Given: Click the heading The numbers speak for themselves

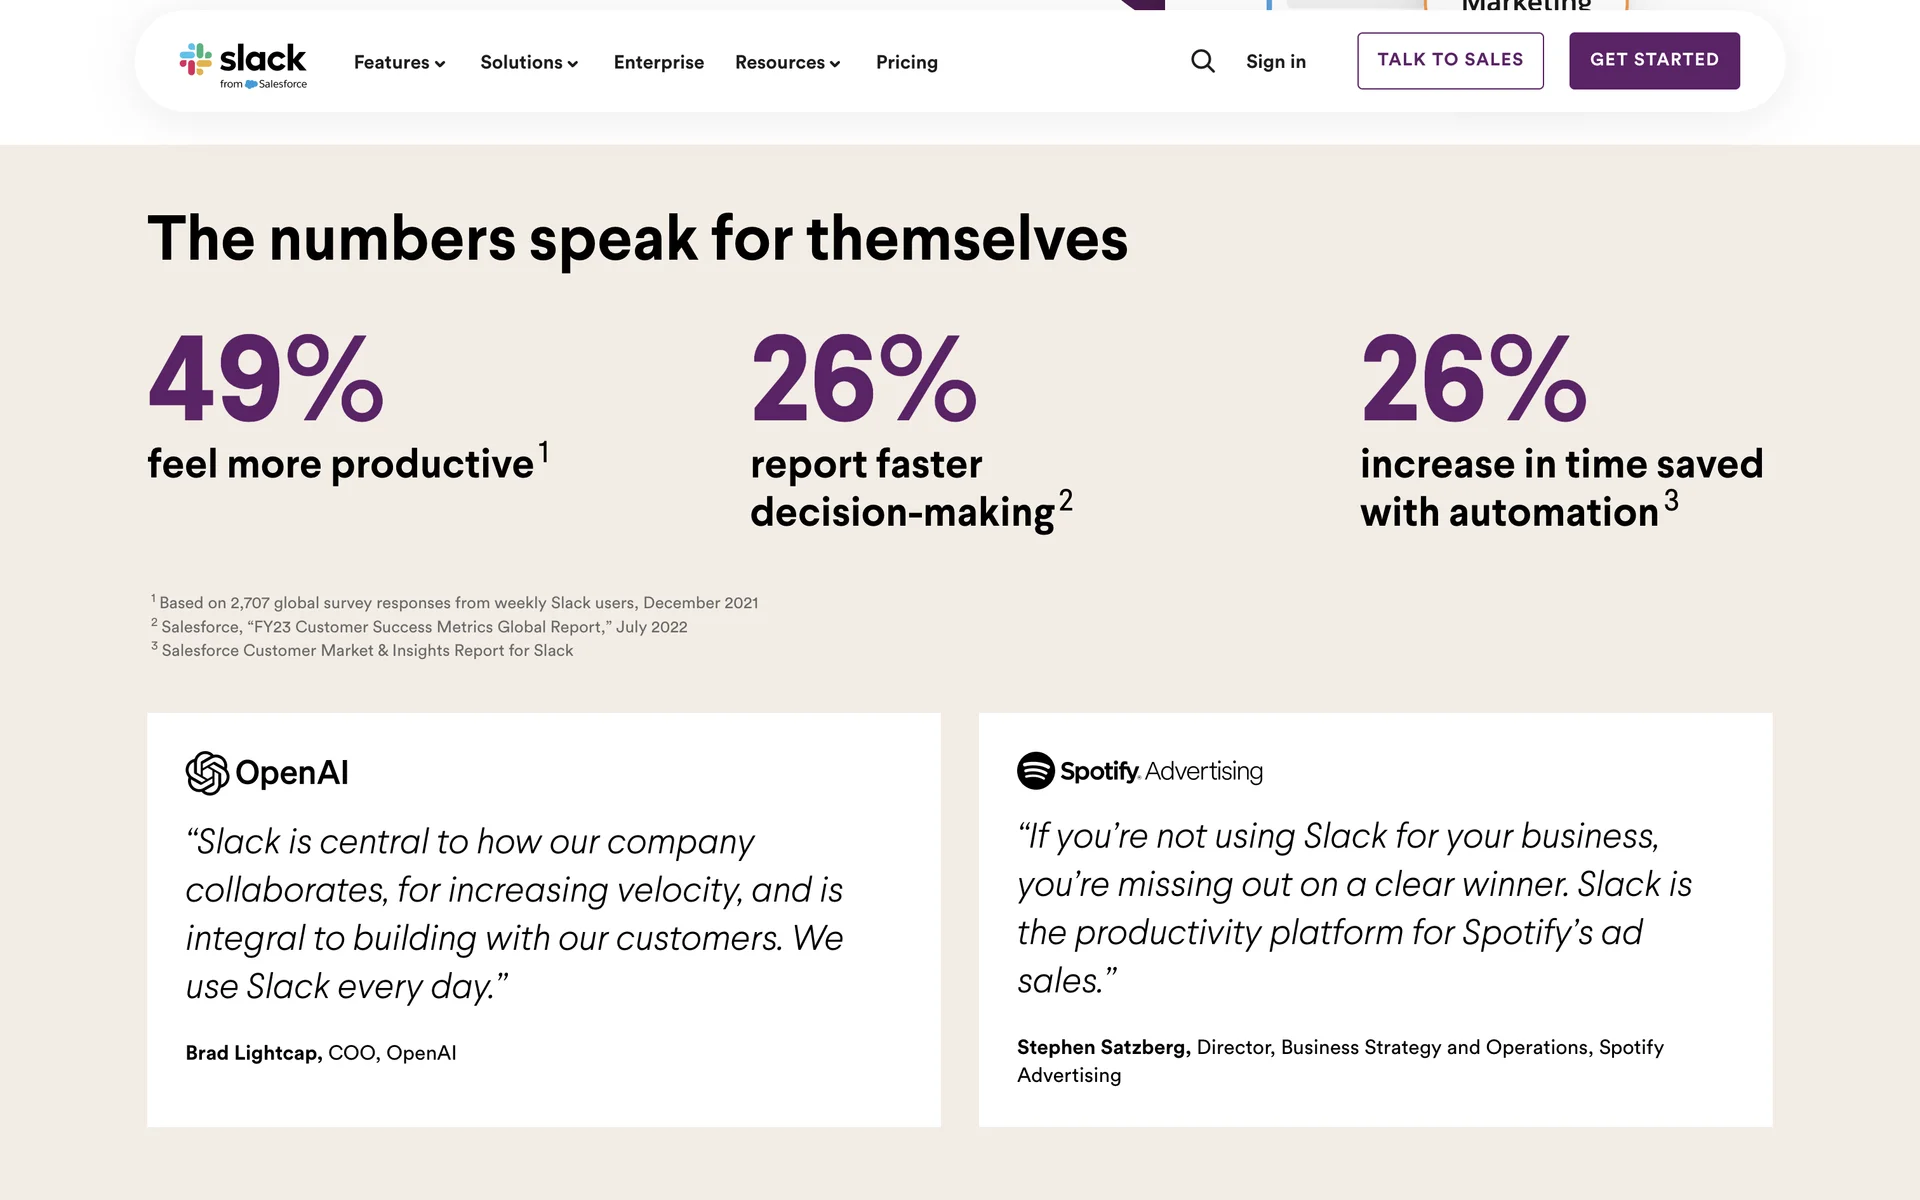Looking at the screenshot, I should coord(638,239).
